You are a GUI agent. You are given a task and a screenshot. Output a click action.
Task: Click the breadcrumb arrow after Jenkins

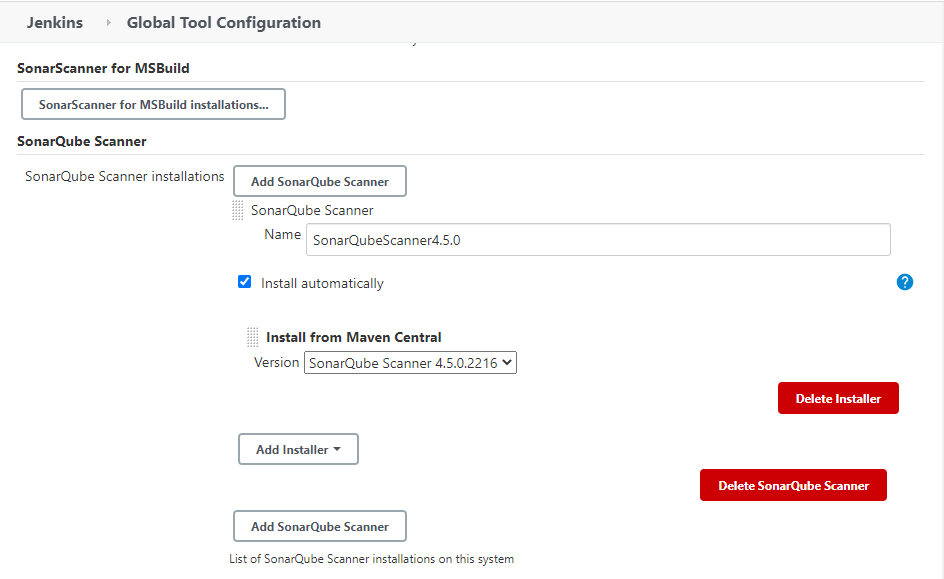pos(108,22)
